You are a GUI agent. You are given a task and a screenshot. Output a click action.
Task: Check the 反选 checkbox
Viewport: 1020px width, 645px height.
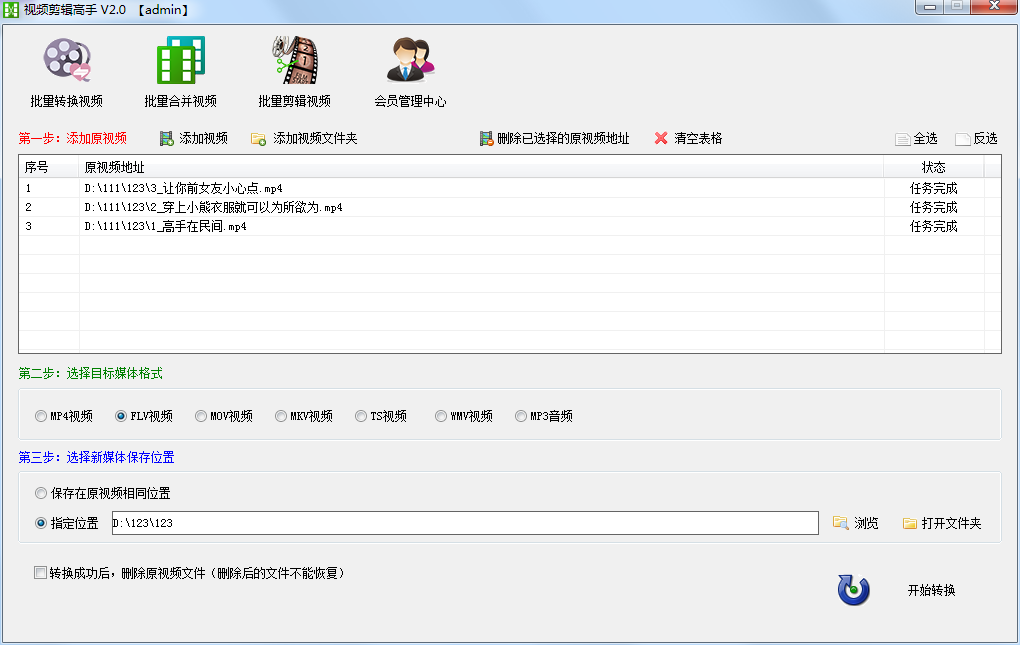point(963,138)
